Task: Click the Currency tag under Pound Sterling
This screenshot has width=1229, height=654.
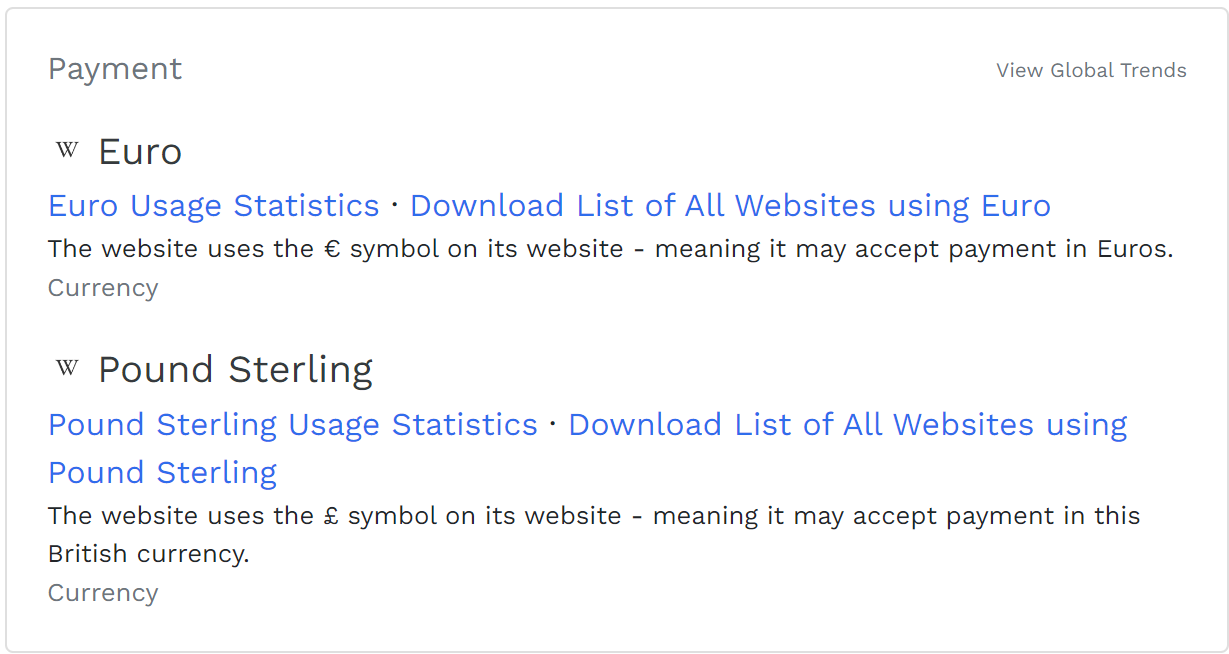Action: (103, 593)
